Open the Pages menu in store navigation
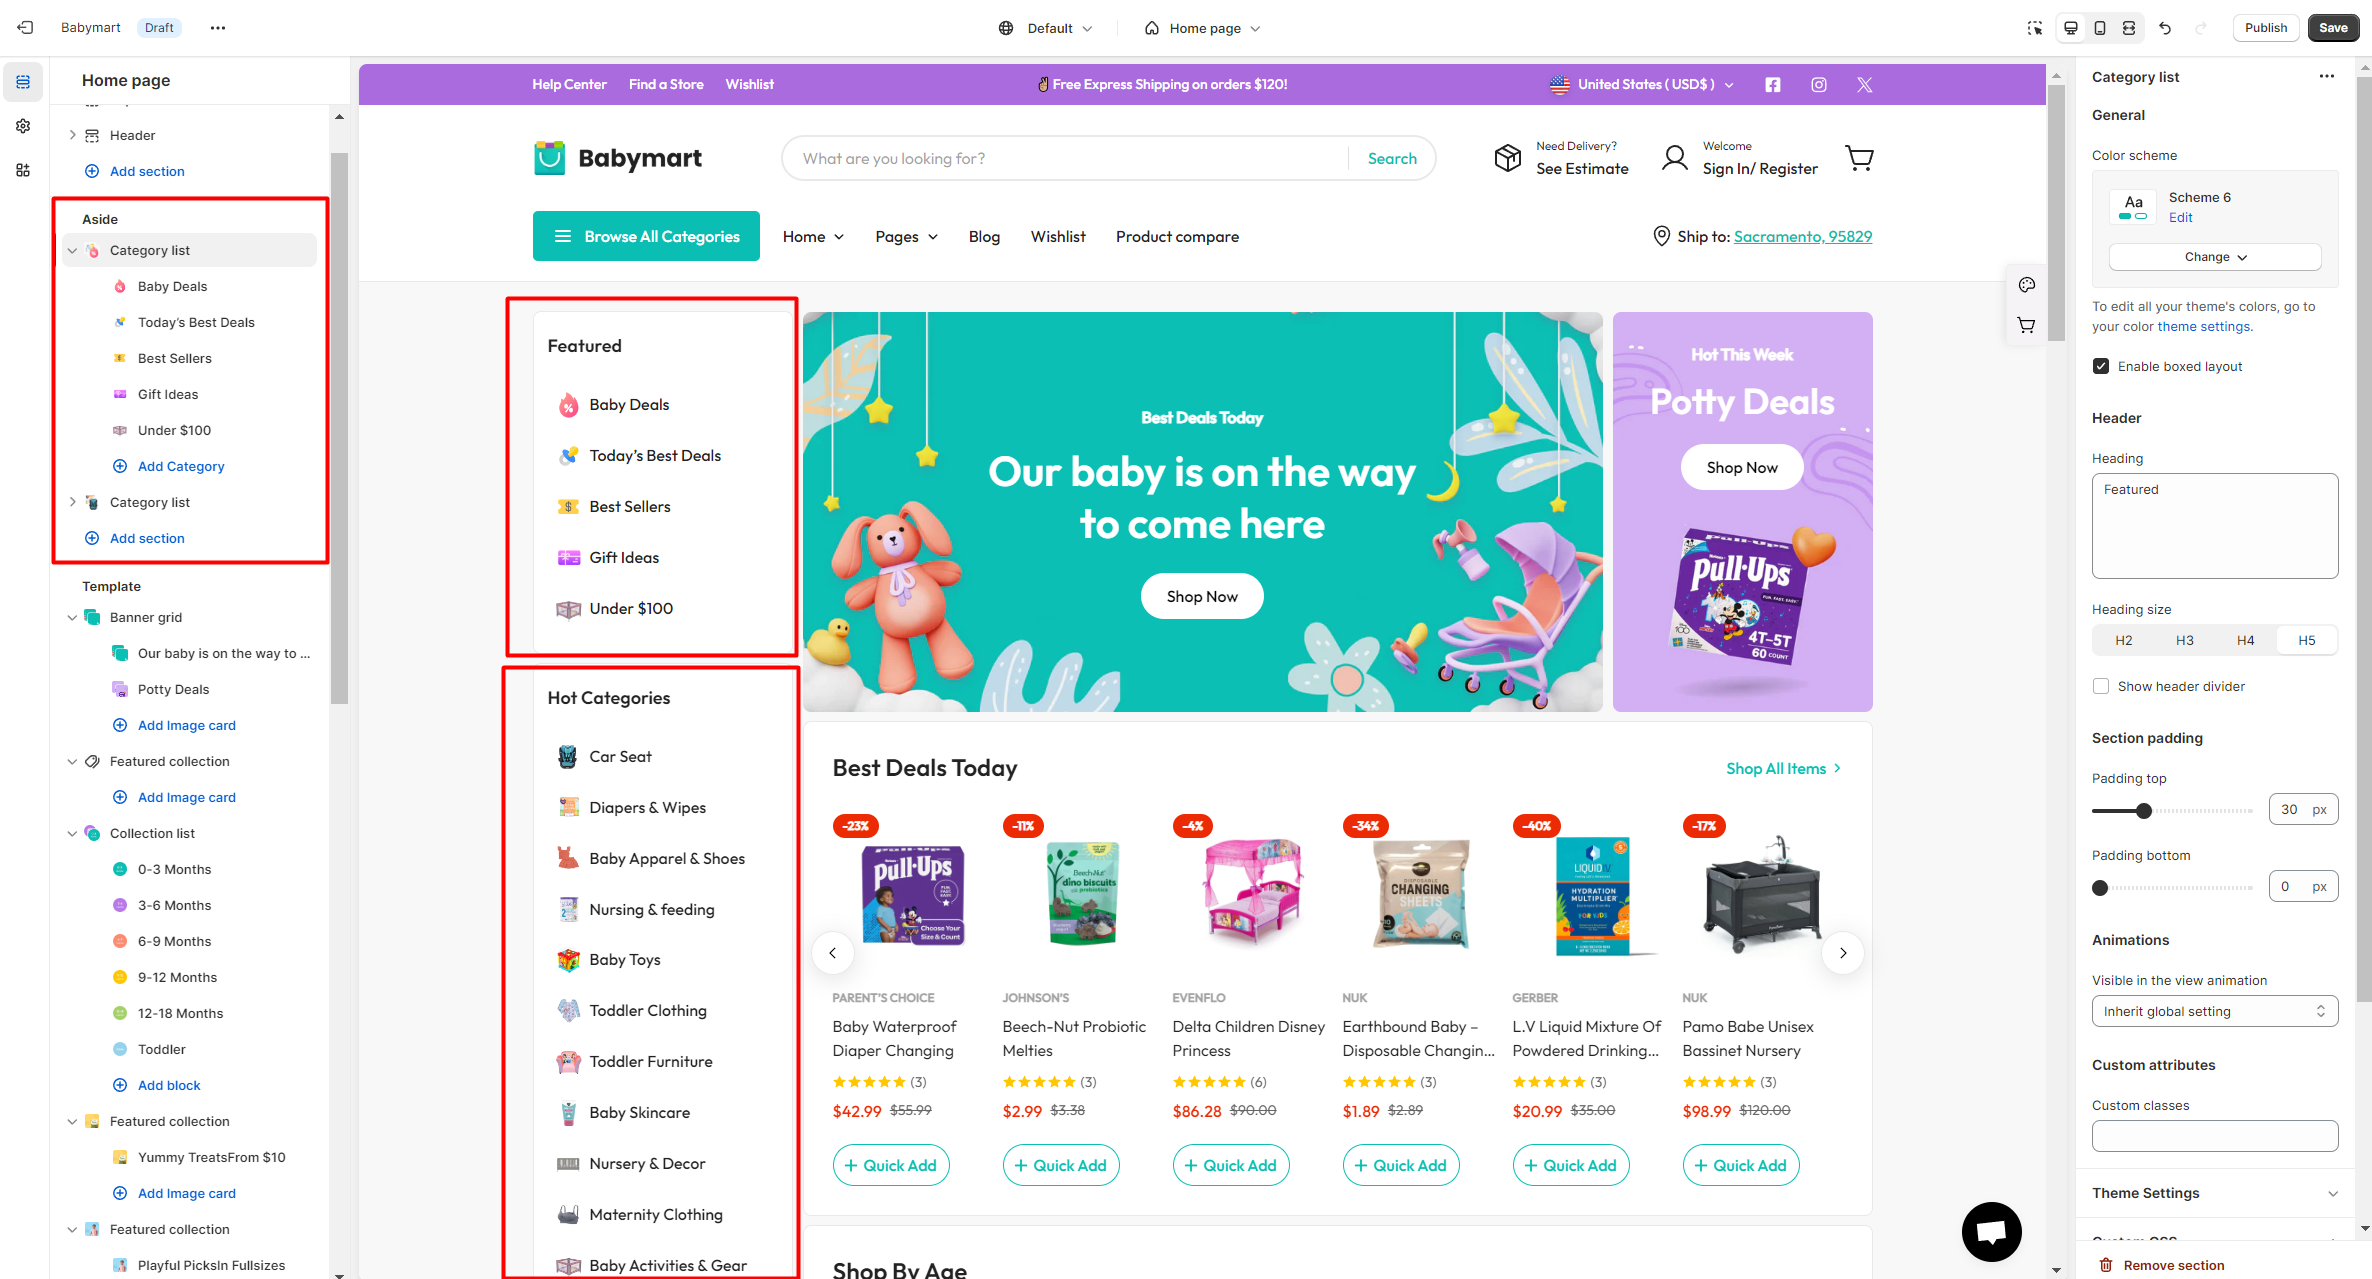The image size is (2372, 1279). [906, 237]
